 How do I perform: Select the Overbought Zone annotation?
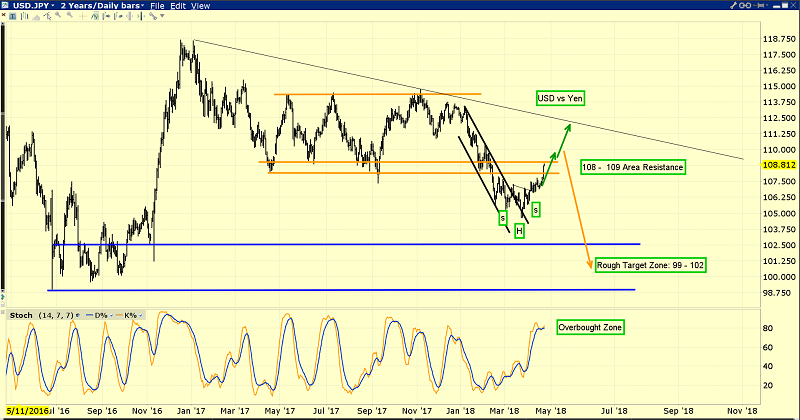point(592,327)
